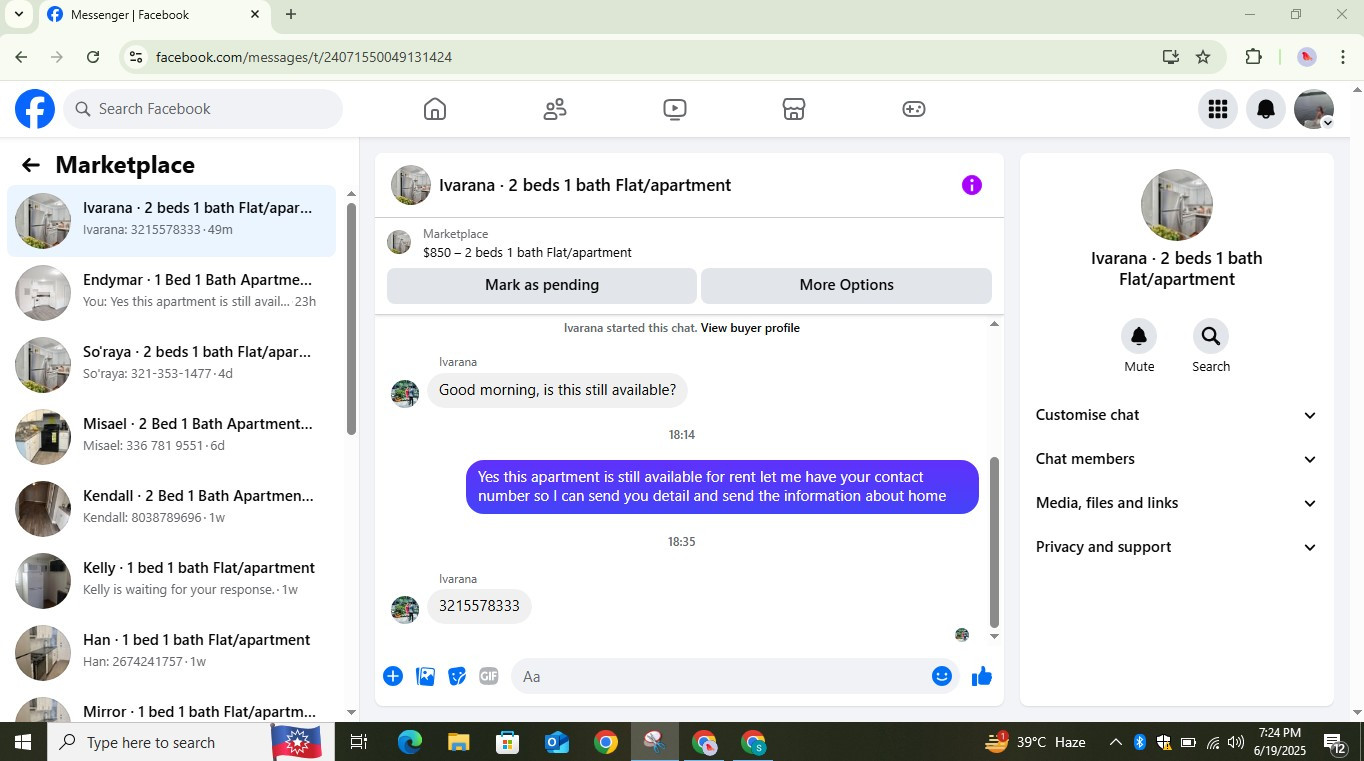The width and height of the screenshot is (1364, 761).
Task: Open more actions plus icon in composer
Action: pyautogui.click(x=393, y=676)
